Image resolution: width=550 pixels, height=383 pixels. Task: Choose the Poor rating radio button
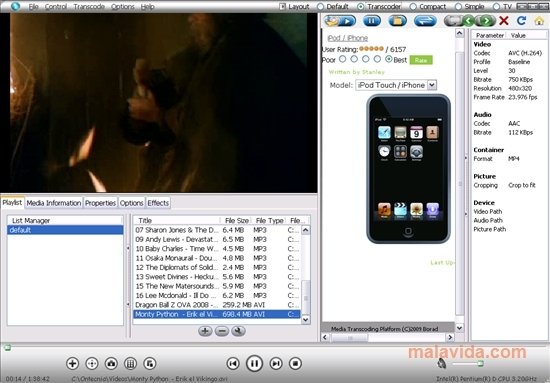(x=343, y=59)
